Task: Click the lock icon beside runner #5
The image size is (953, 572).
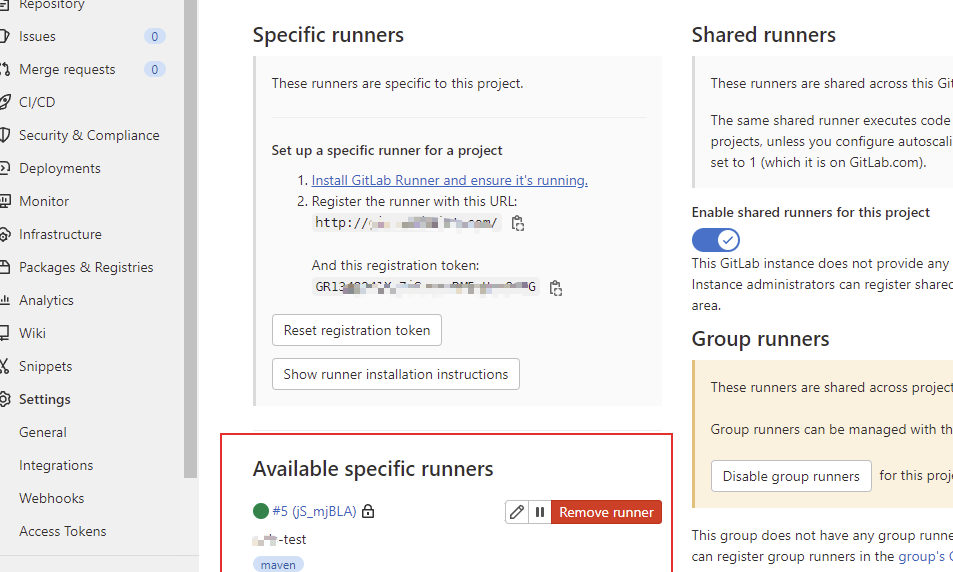Action: [x=368, y=512]
